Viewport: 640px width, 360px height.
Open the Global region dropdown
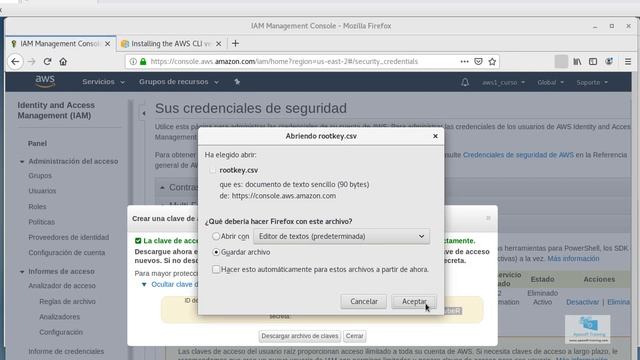(550, 82)
